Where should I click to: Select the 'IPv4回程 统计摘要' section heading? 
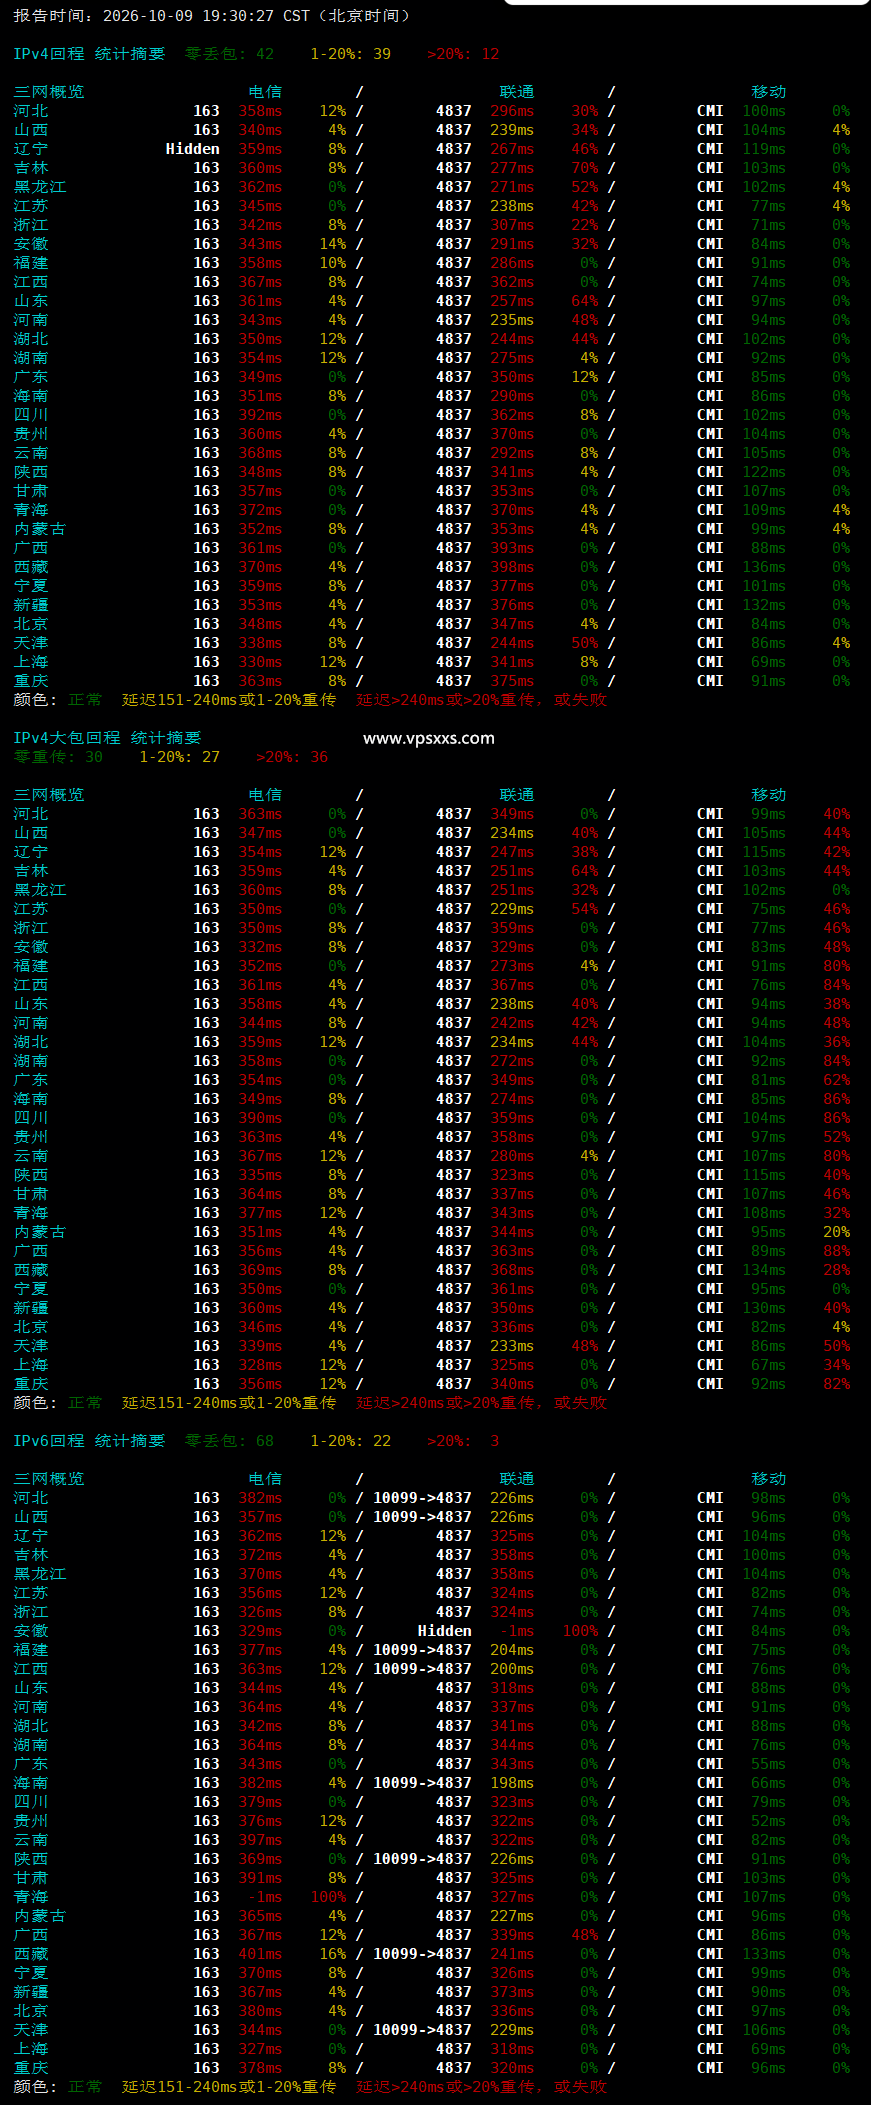[x=89, y=54]
